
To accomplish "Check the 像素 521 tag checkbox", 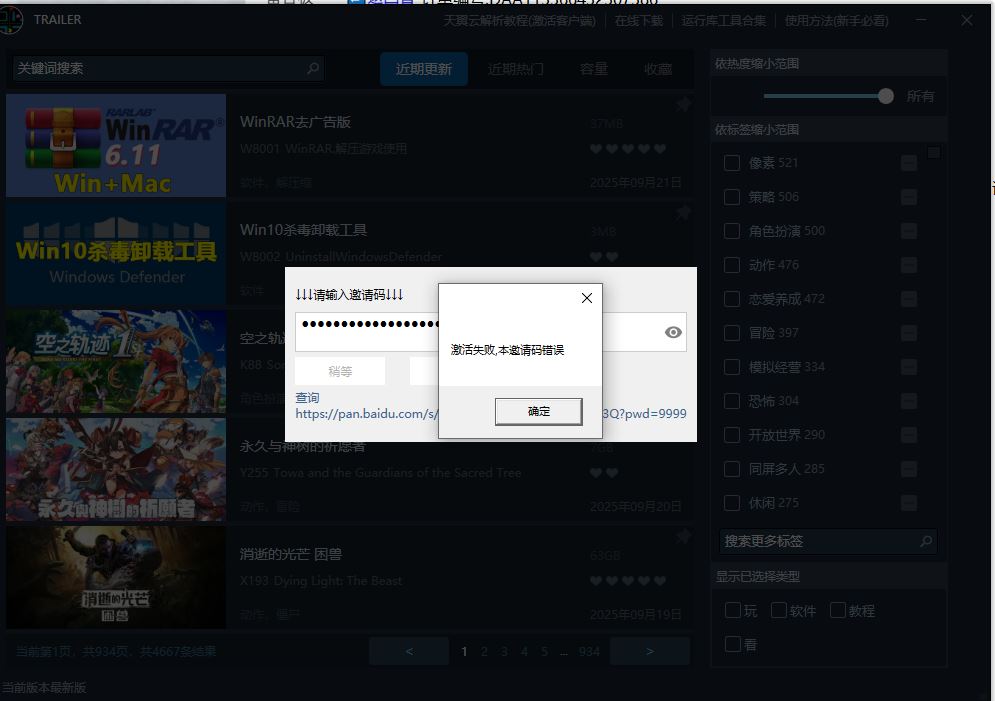I will tap(732, 163).
